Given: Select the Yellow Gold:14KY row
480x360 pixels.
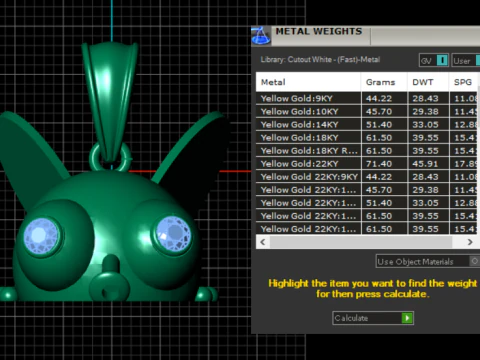Looking at the screenshot, I should point(367,124).
